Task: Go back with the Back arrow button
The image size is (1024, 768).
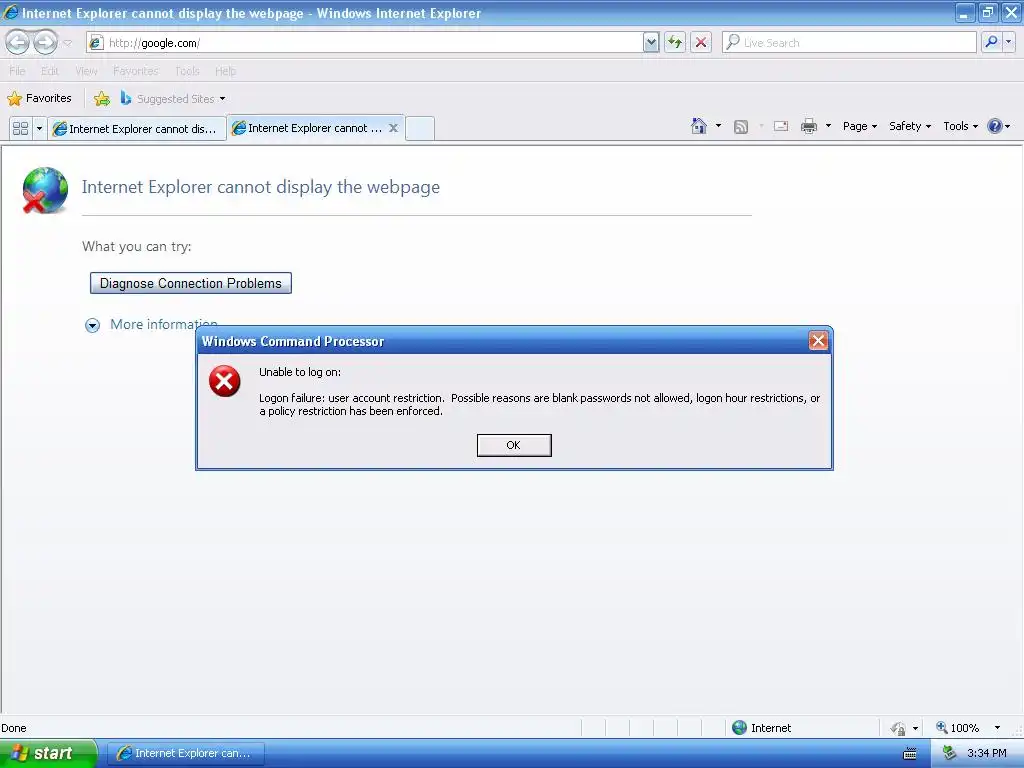Action: coord(17,42)
